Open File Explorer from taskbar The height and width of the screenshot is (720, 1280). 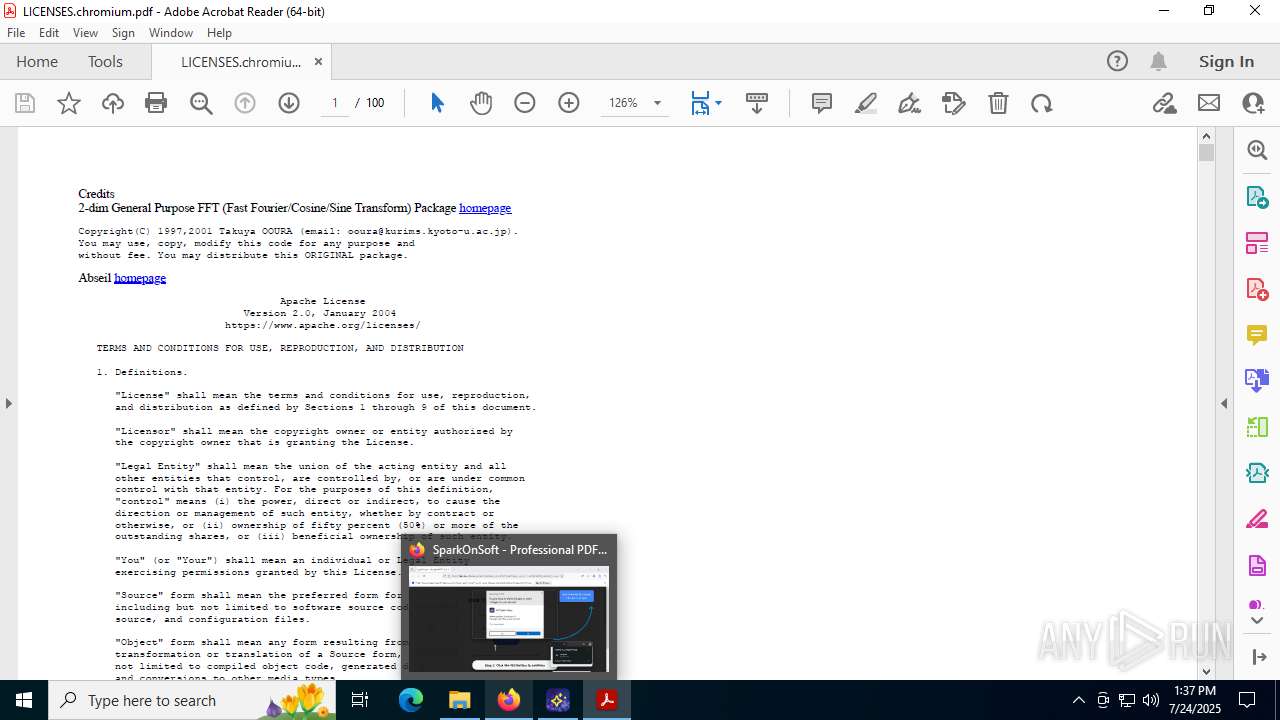[460, 700]
